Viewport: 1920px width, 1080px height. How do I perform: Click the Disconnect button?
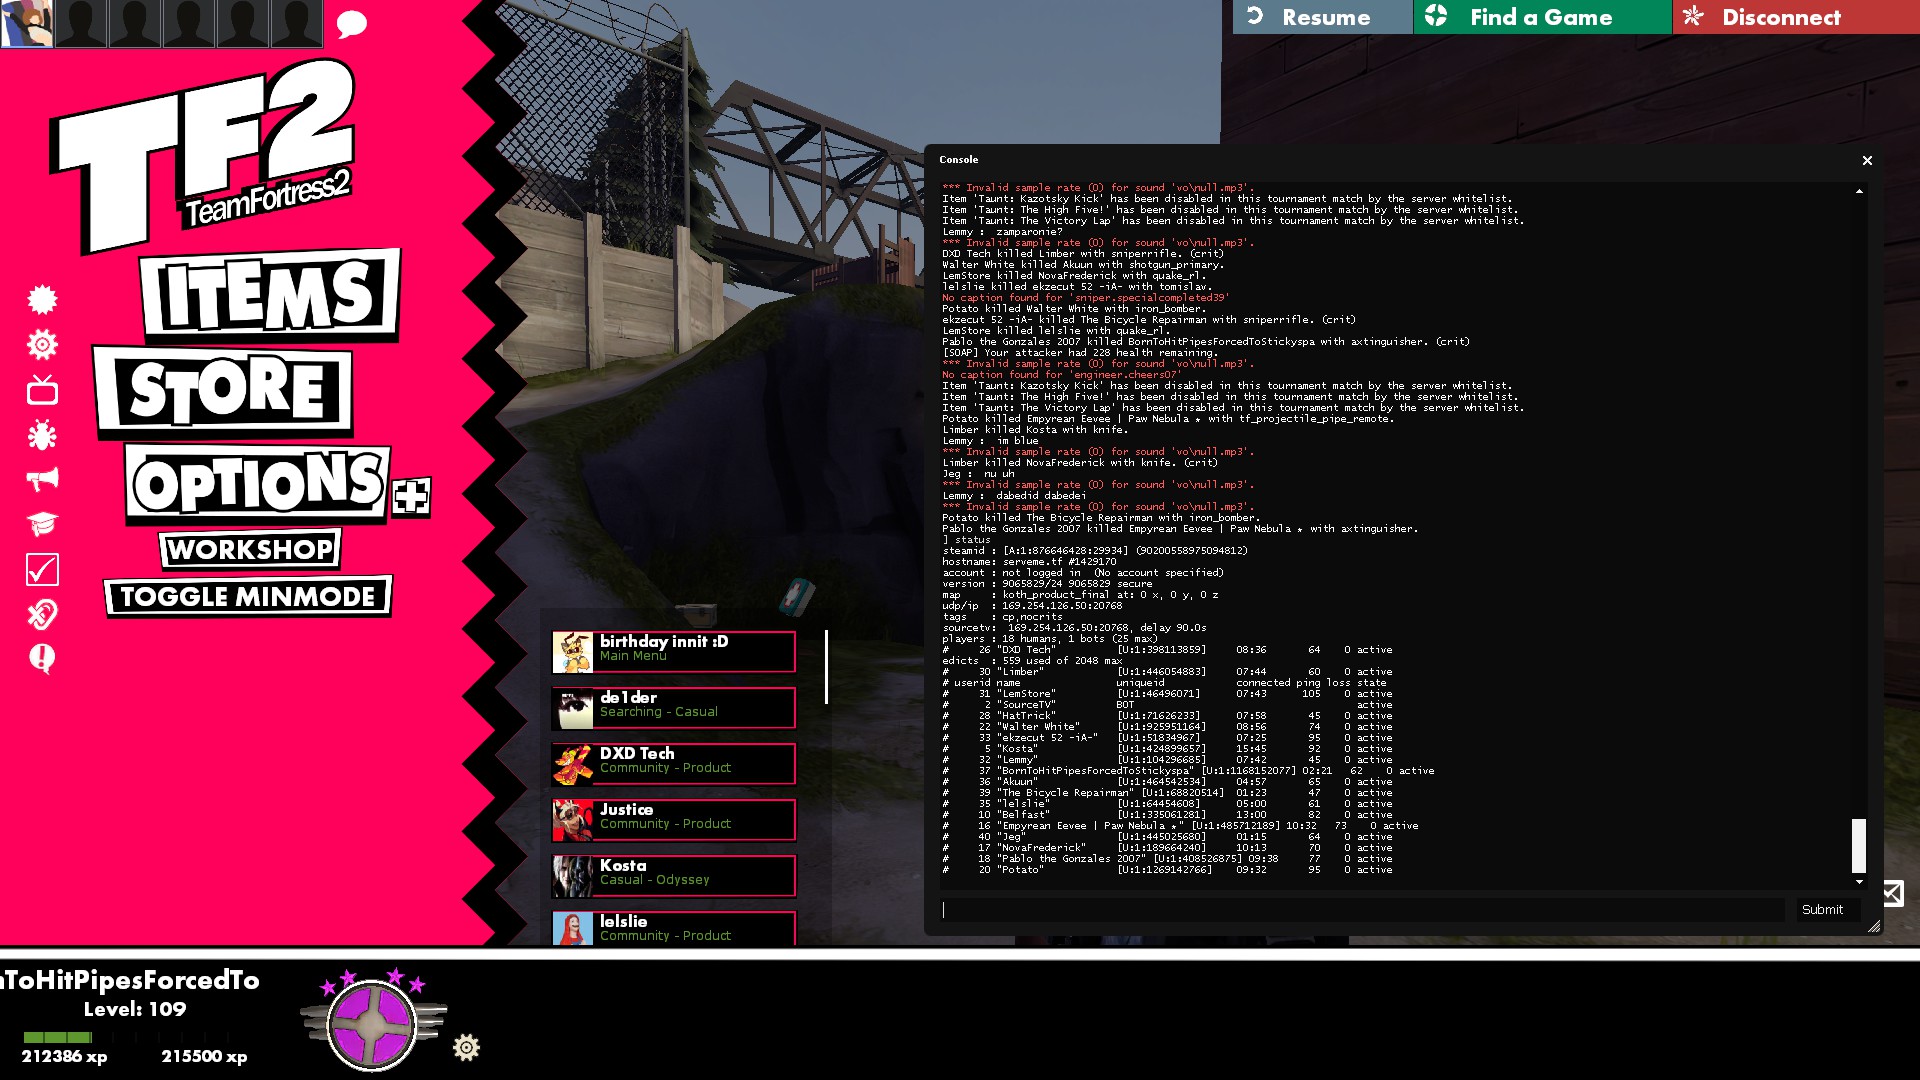click(1780, 17)
